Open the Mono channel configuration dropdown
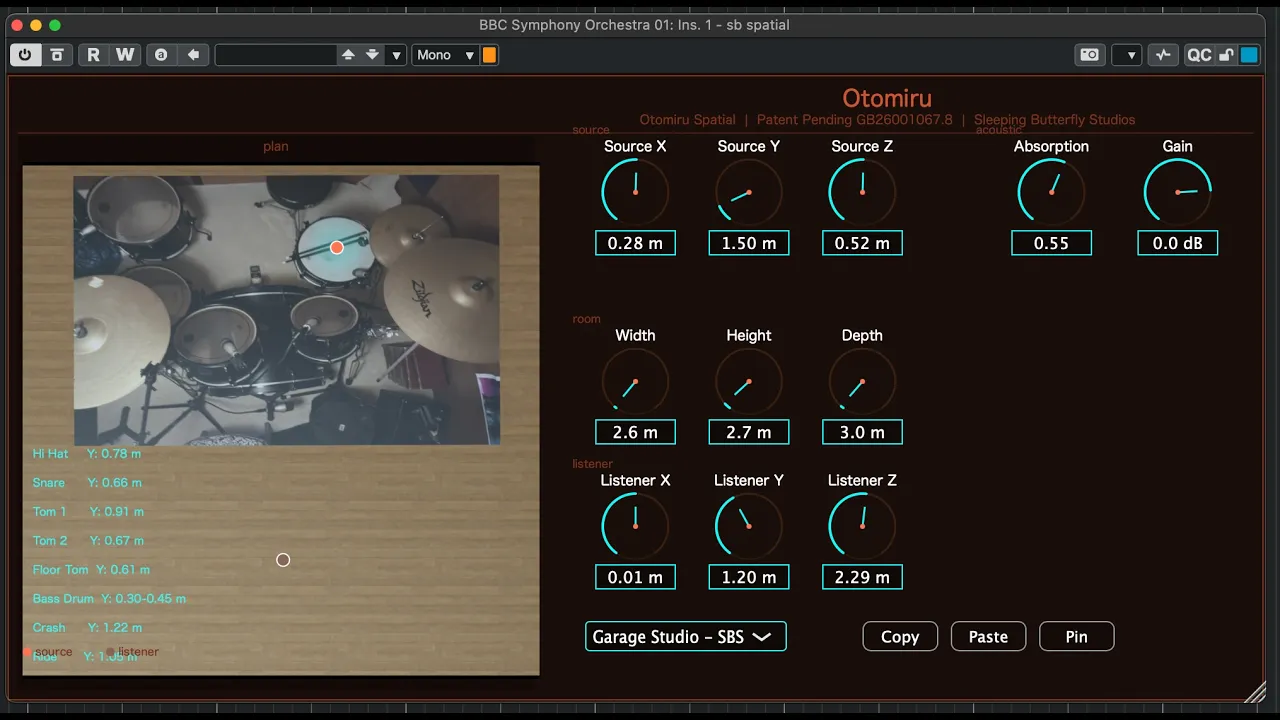 (445, 55)
